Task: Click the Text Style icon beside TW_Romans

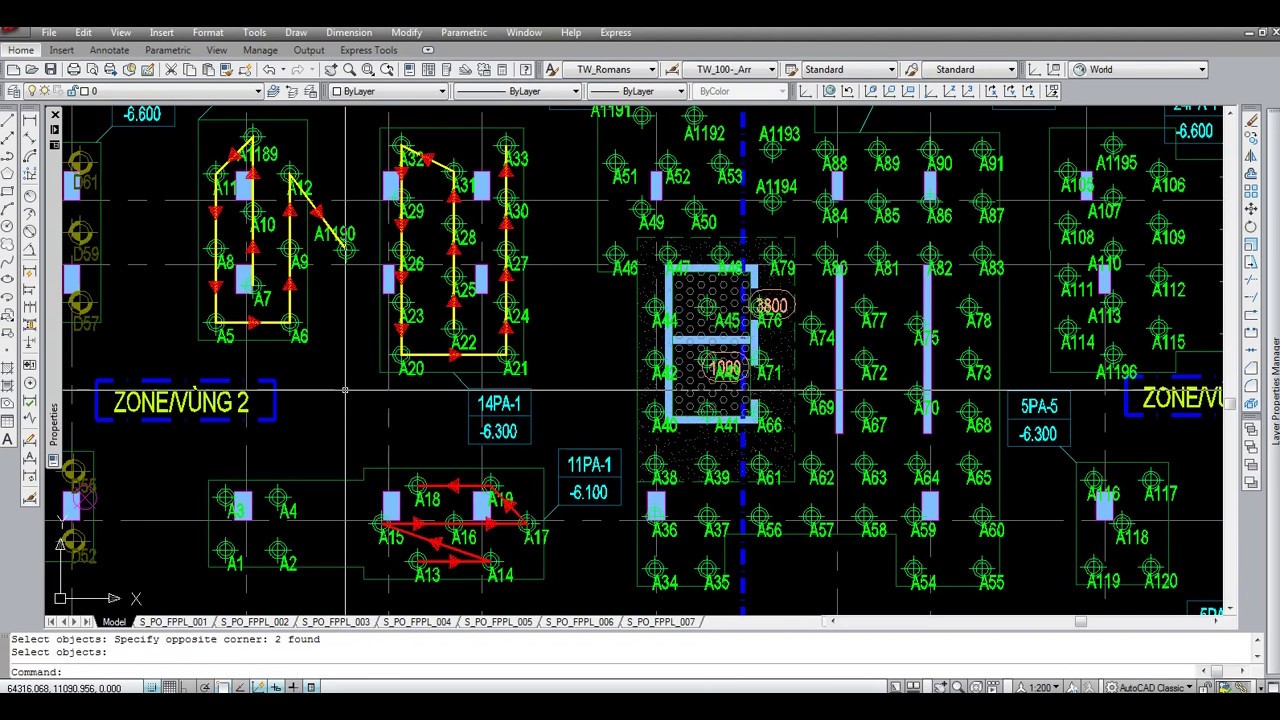Action: pos(552,69)
